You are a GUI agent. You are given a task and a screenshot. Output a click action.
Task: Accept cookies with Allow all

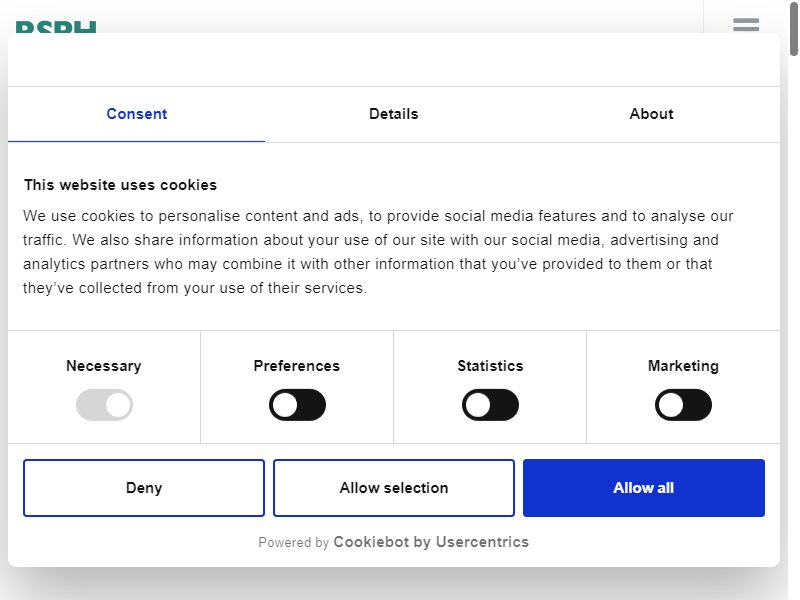(x=643, y=488)
